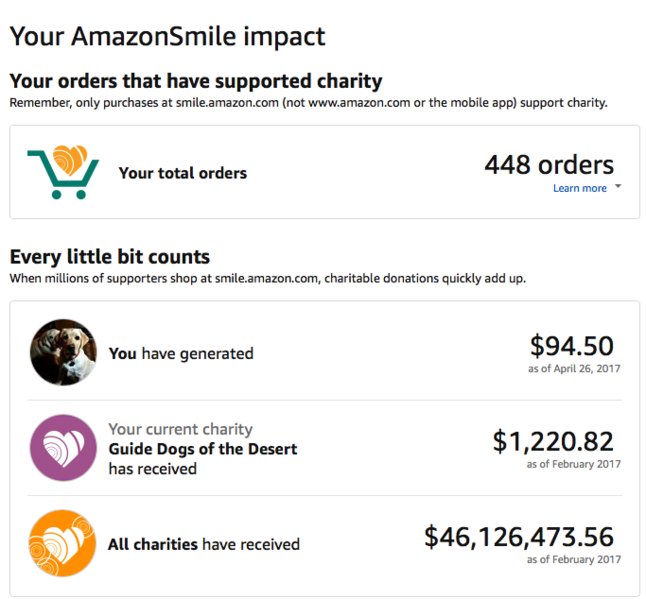Click Your current charity label
This screenshot has height=599, width=646.
point(180,429)
